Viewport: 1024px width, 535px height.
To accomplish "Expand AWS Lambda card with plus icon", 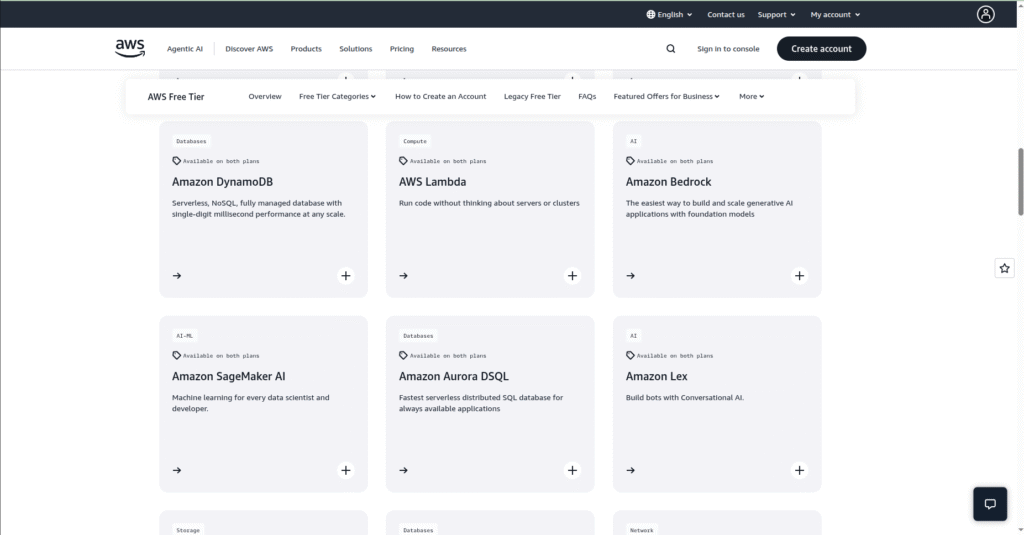I will [572, 276].
